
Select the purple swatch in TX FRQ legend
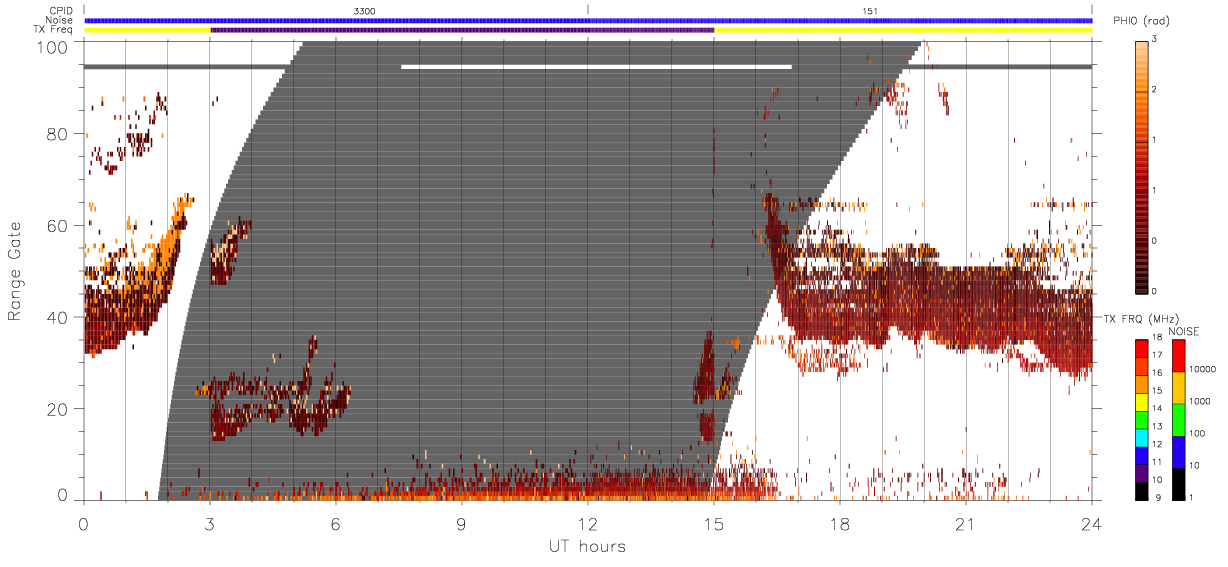[1142, 473]
